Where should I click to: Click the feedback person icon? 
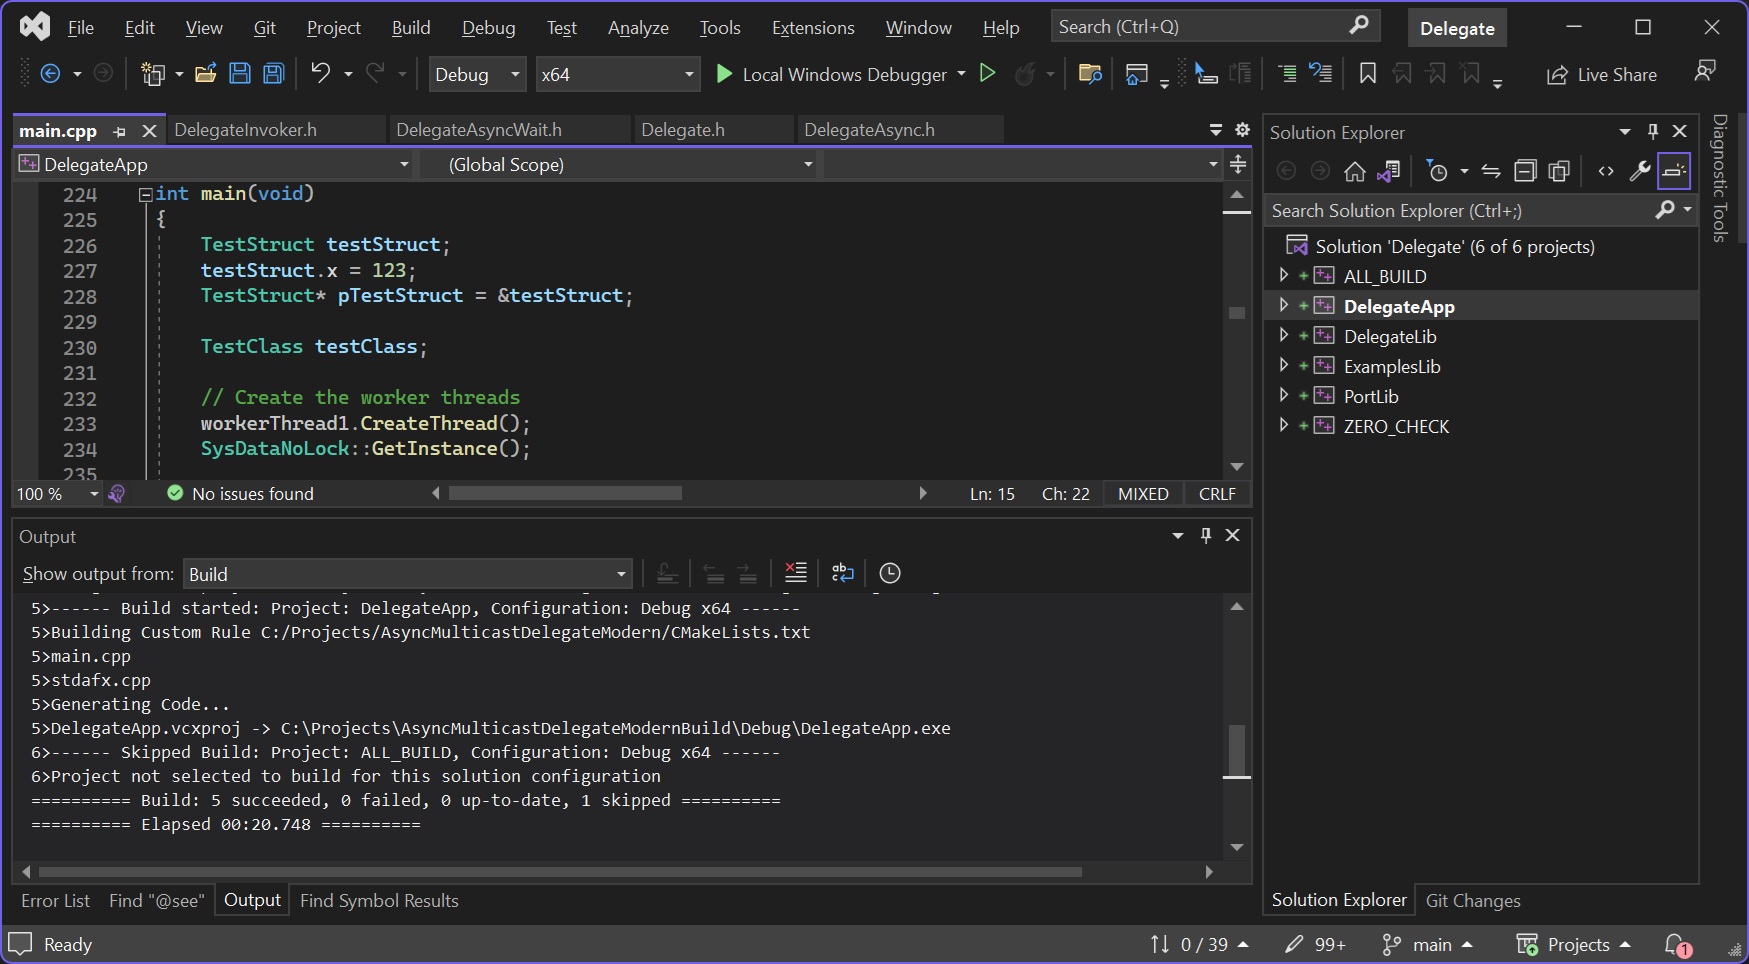(x=1705, y=72)
